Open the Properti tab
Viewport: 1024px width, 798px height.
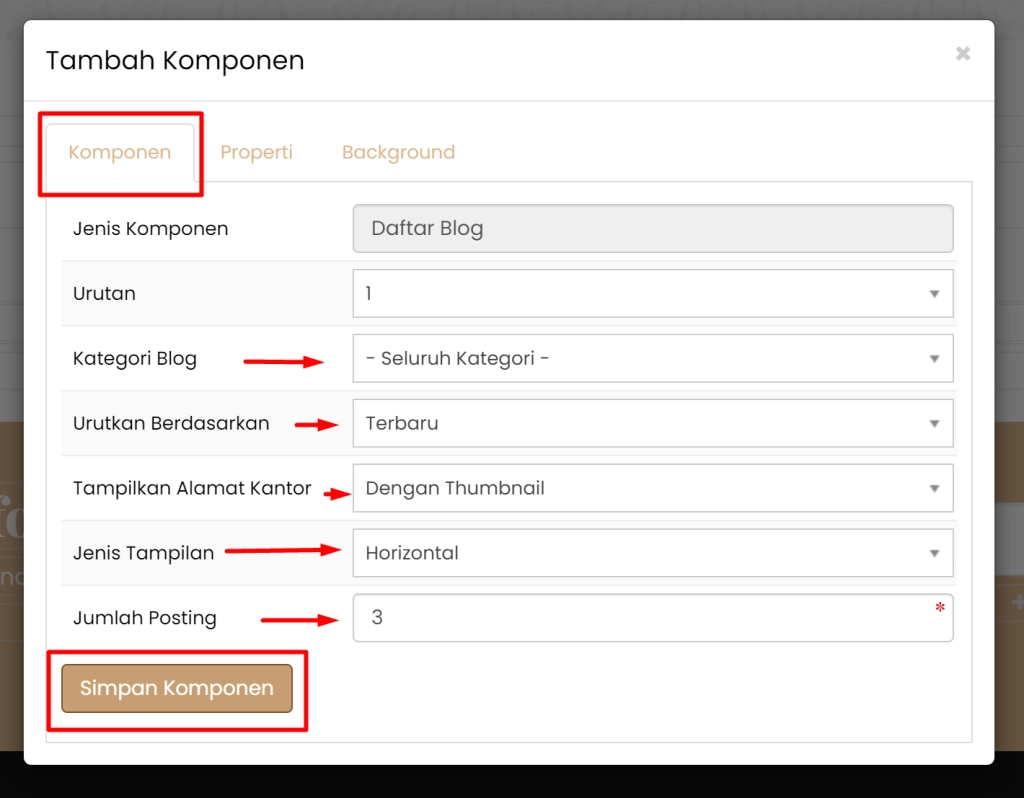tap(256, 153)
